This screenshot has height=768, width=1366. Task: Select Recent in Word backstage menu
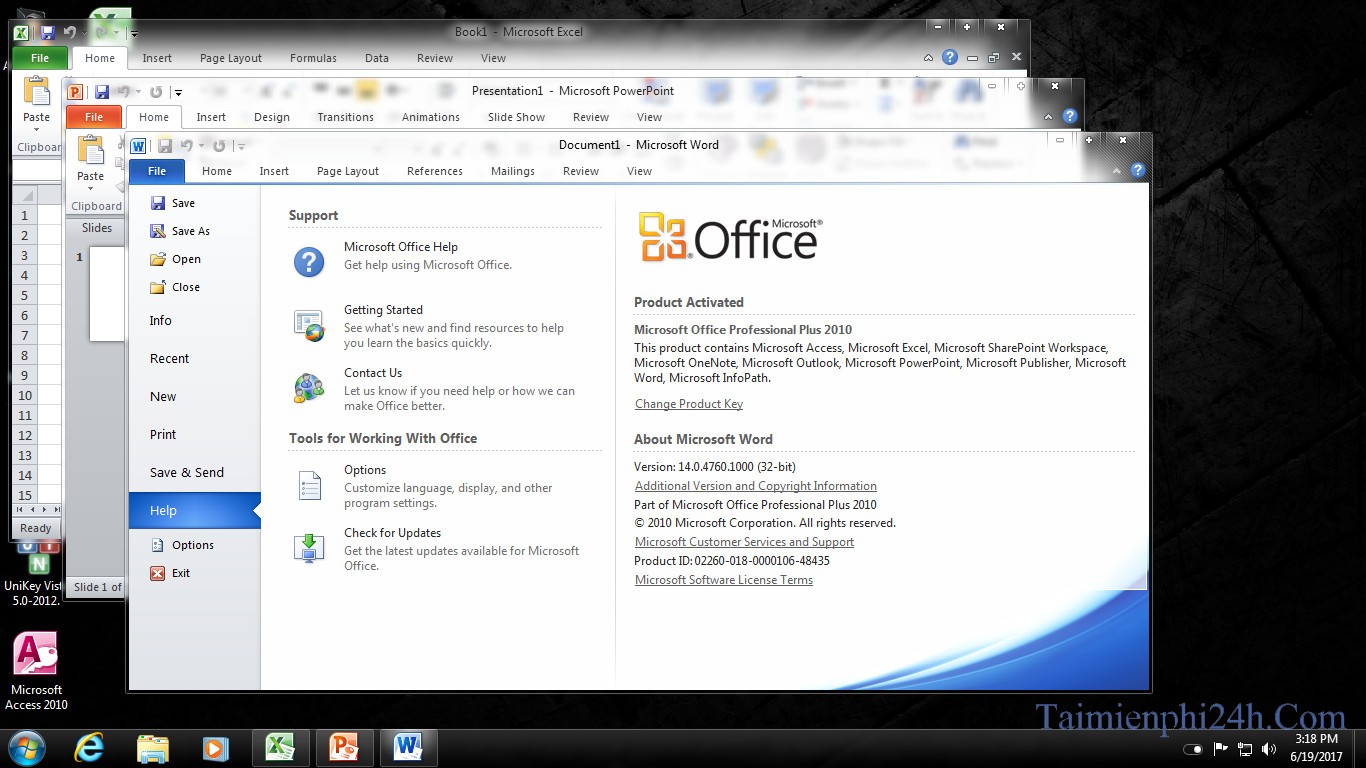coord(170,359)
